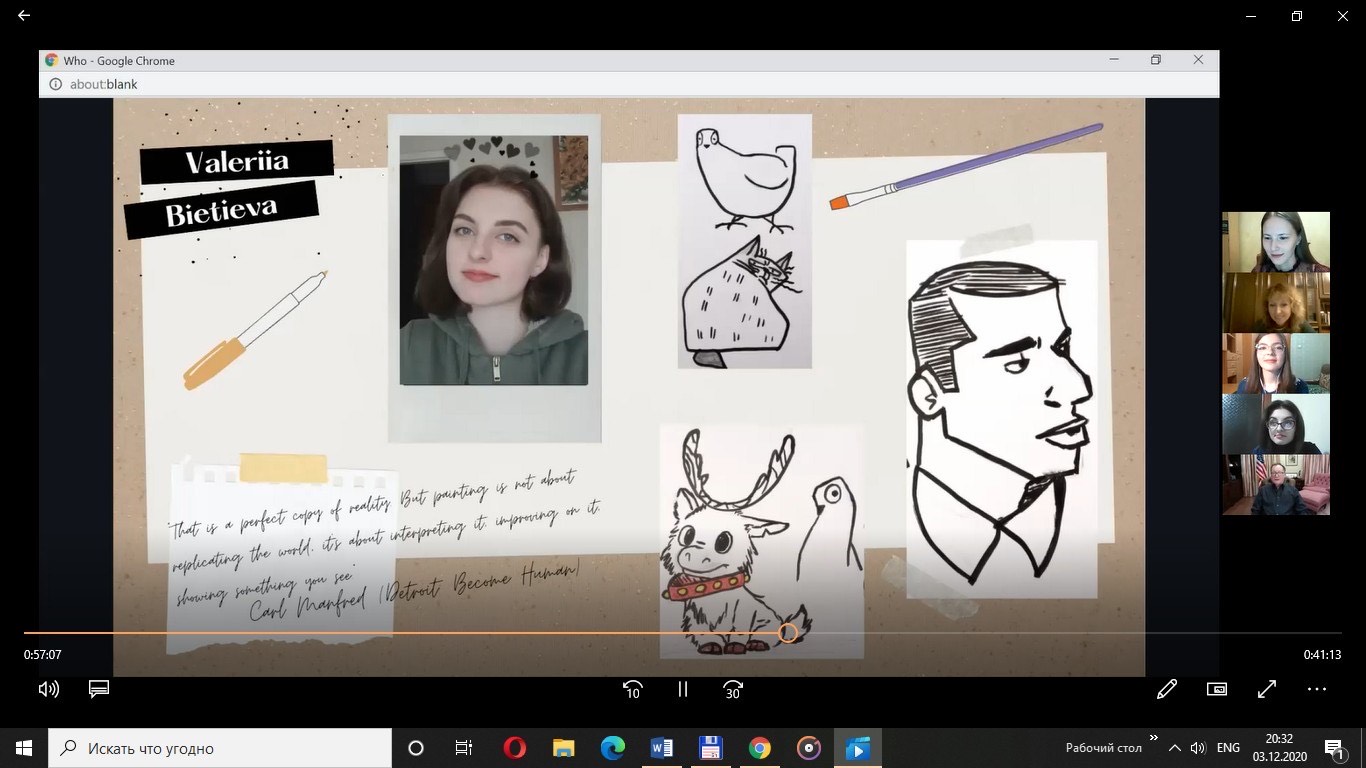Pause the video playback

click(683, 689)
